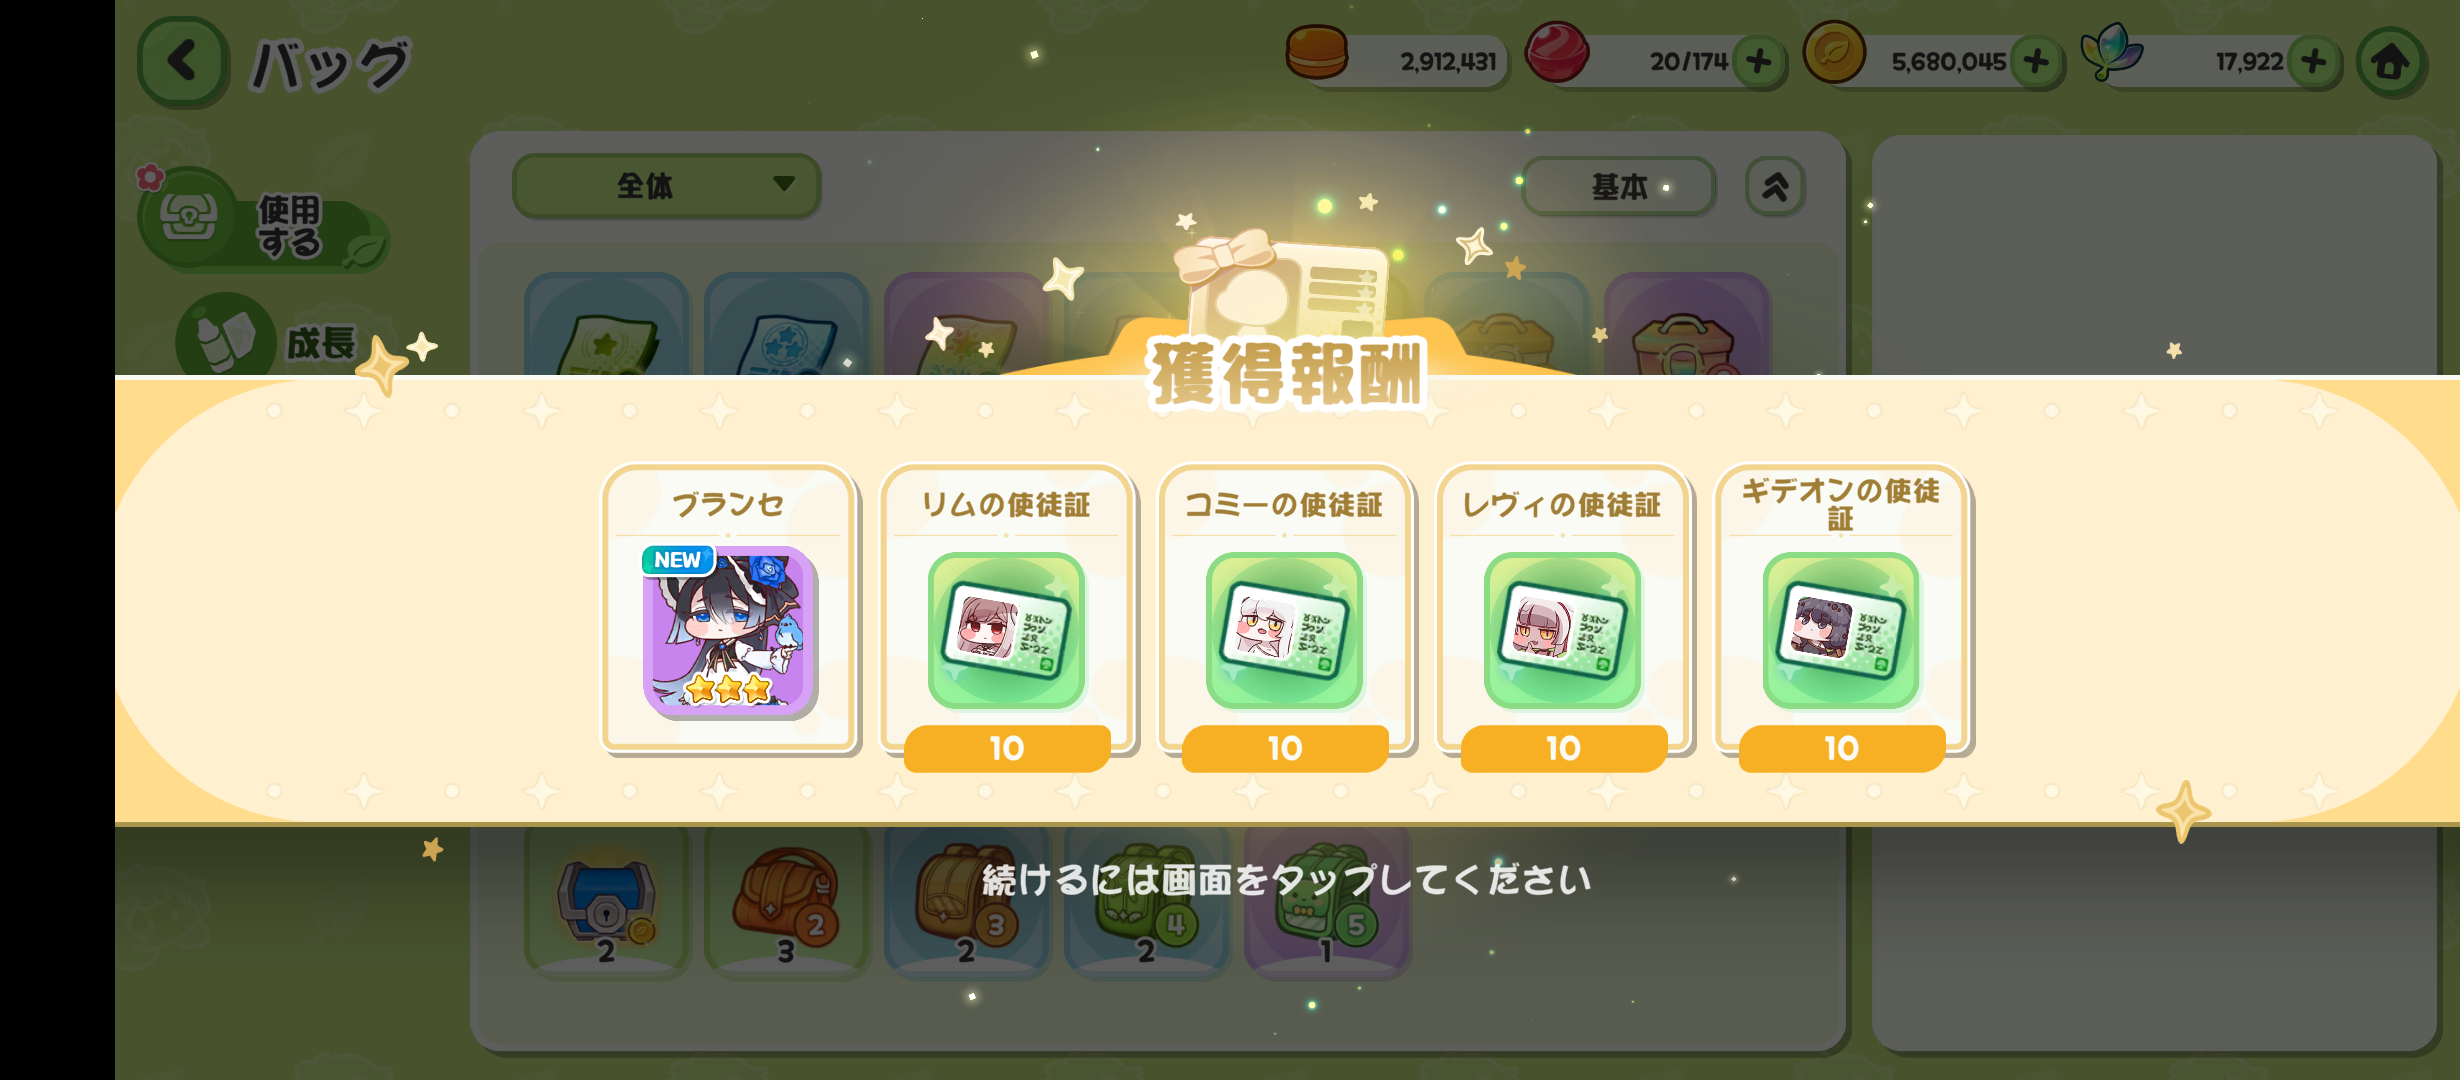Go back using the arrow button

(x=182, y=62)
